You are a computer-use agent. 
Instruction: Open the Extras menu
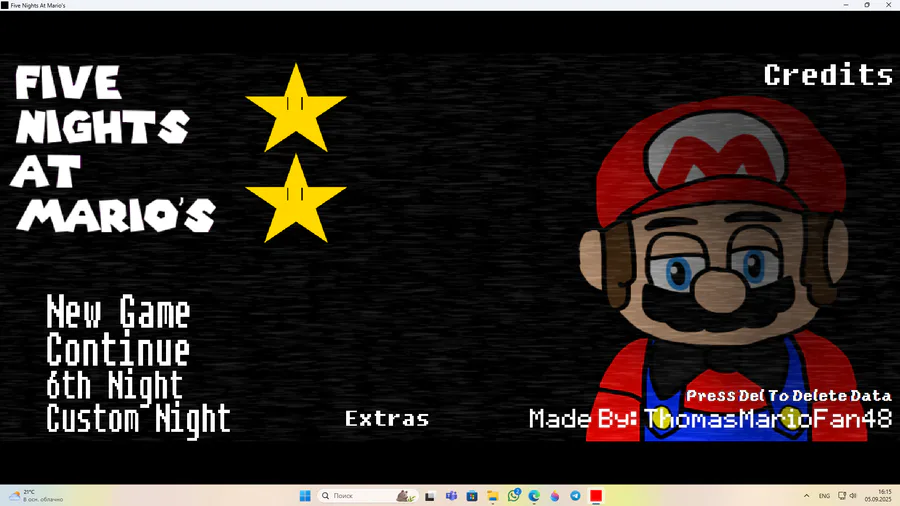click(x=387, y=418)
